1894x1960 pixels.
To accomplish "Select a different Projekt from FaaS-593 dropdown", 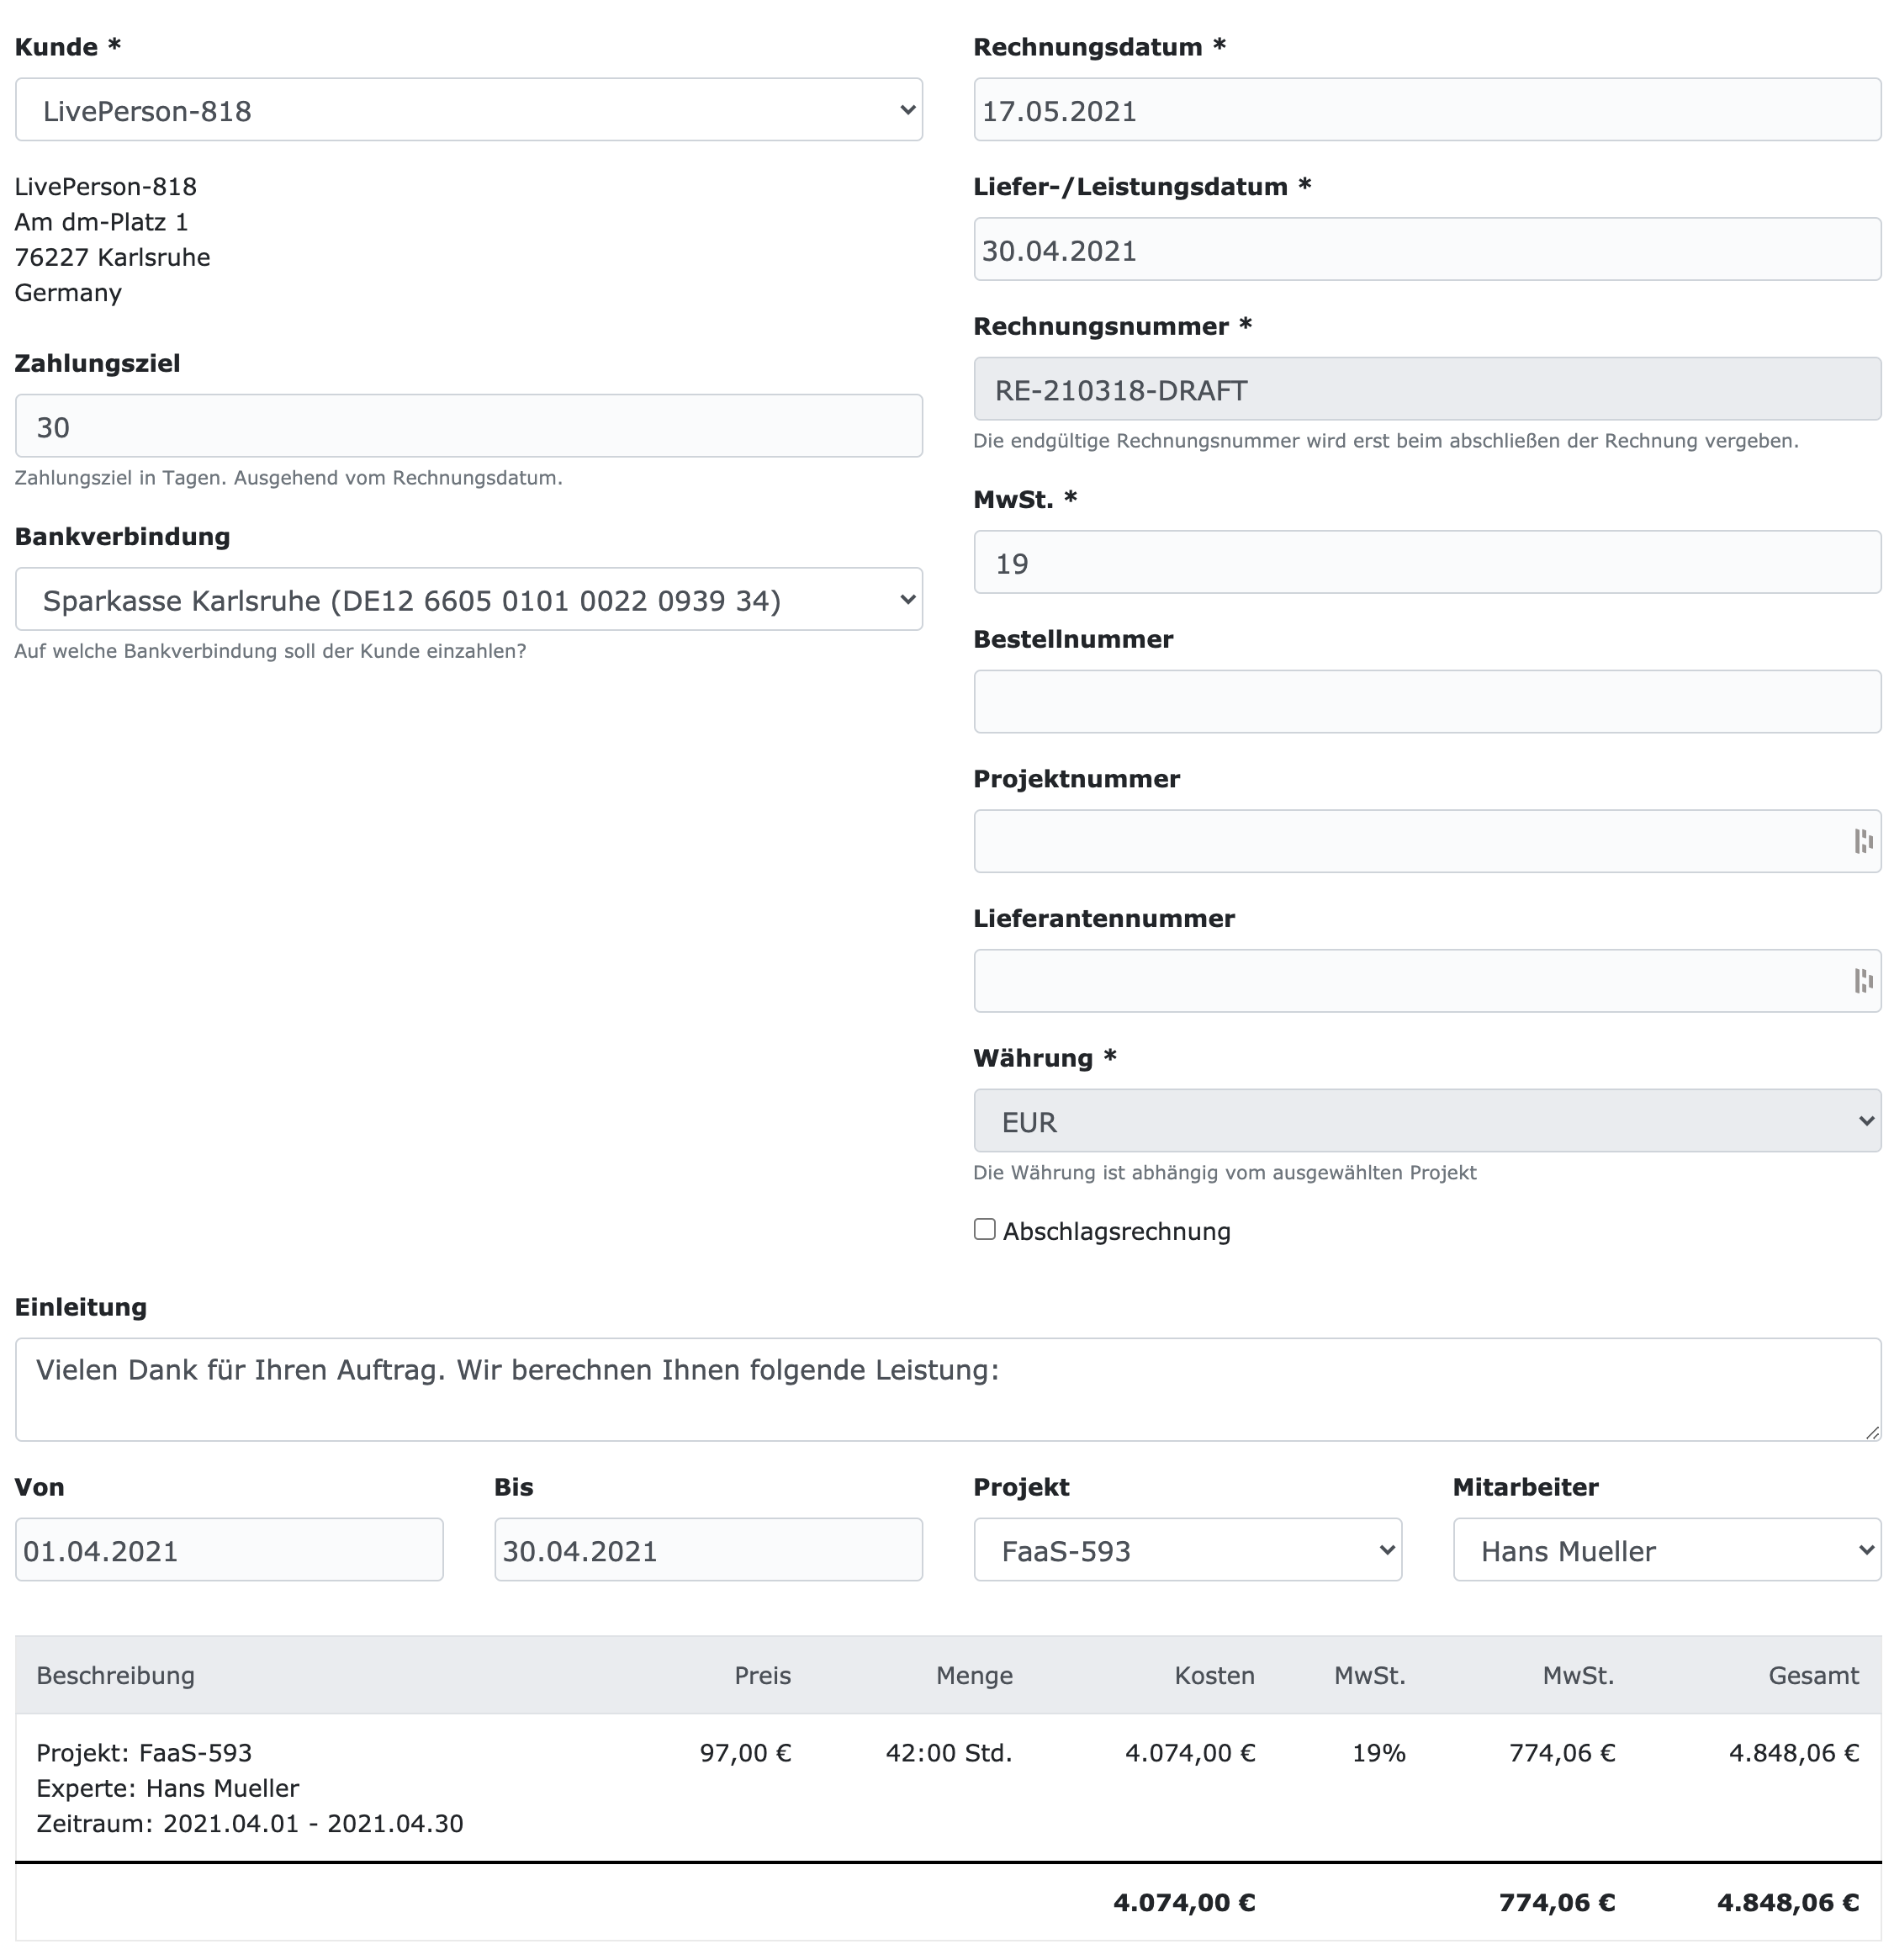I will pyautogui.click(x=1187, y=1550).
